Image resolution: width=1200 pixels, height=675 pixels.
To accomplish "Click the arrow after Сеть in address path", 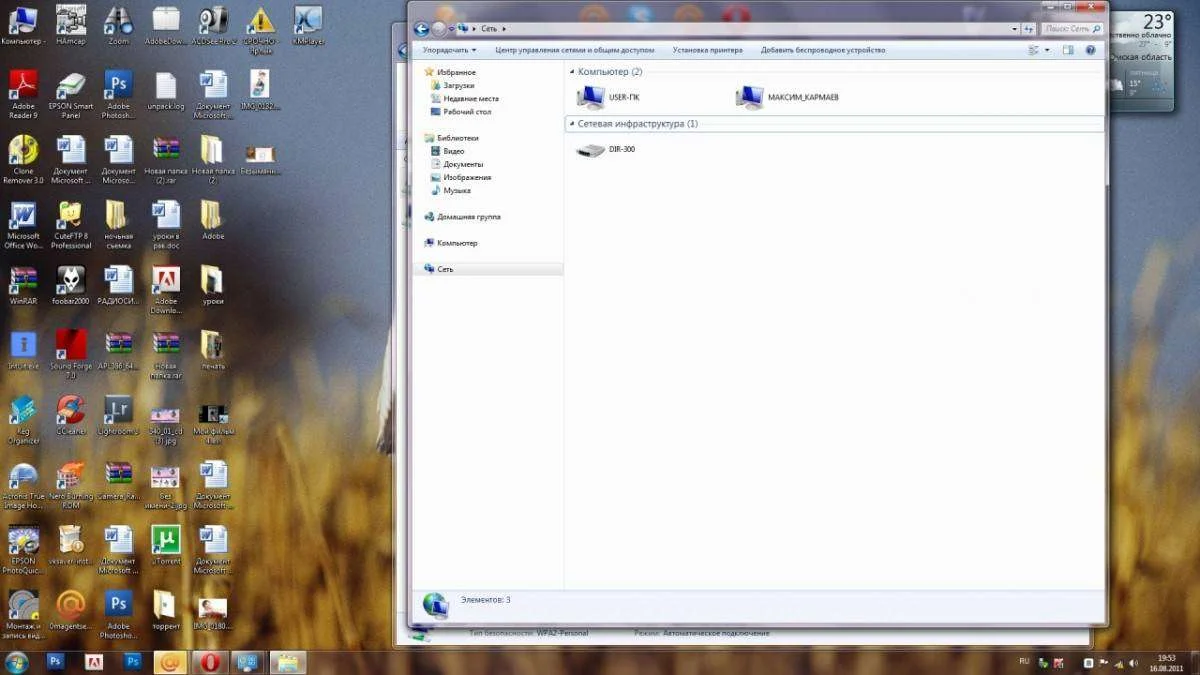I will click(506, 29).
